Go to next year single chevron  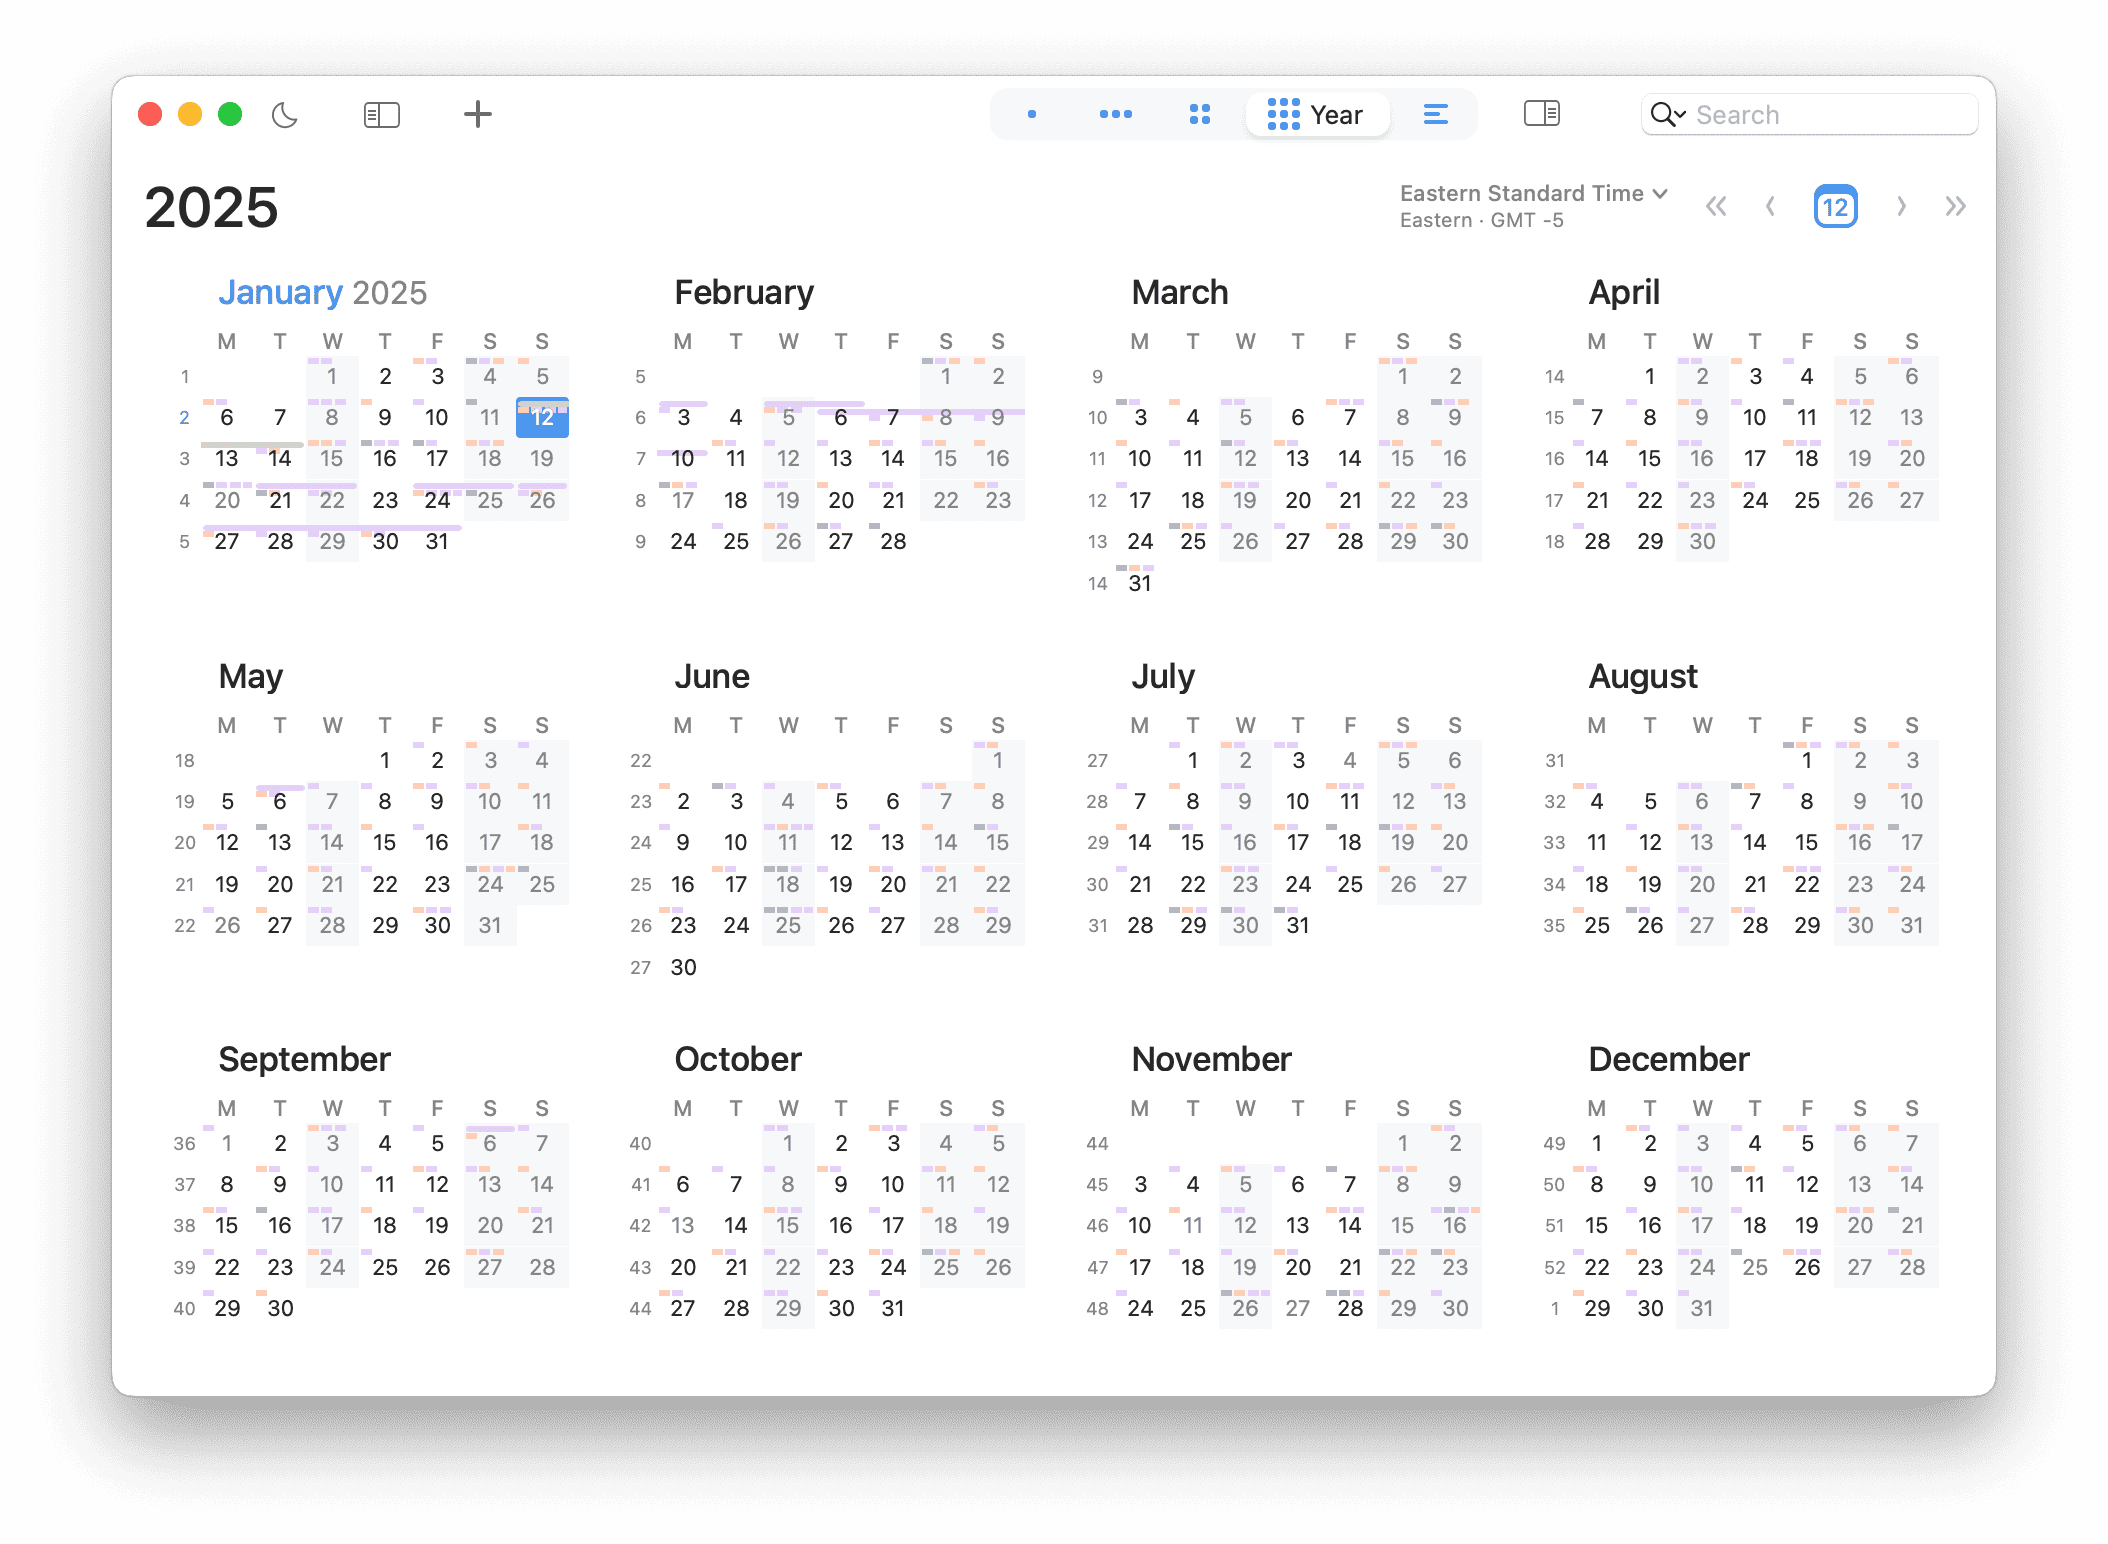(x=1901, y=207)
